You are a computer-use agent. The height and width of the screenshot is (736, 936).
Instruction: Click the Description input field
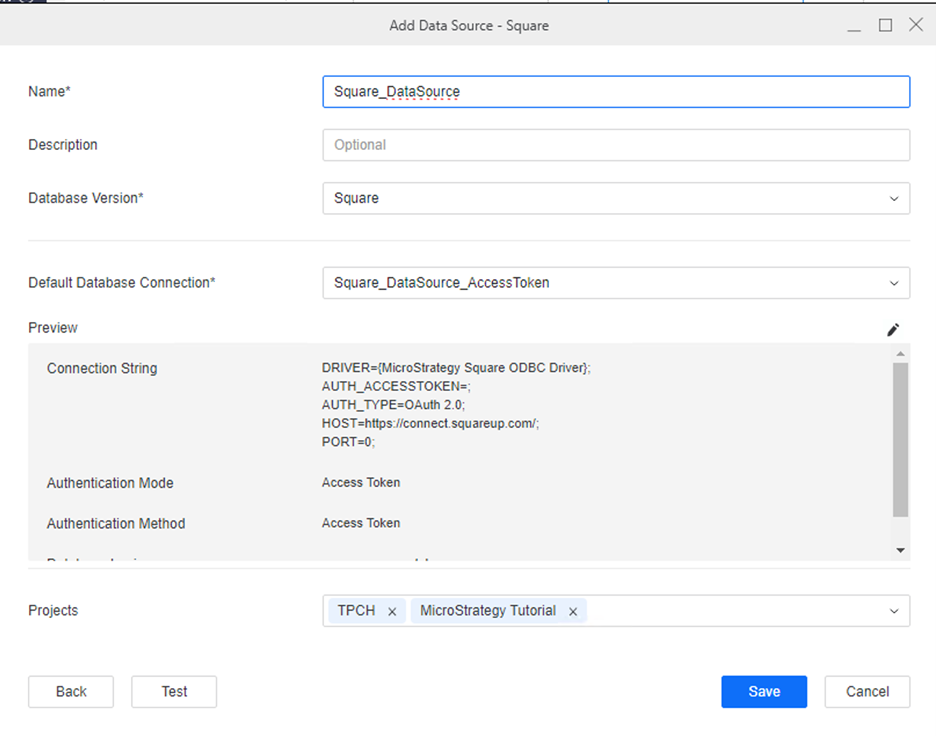click(x=615, y=145)
